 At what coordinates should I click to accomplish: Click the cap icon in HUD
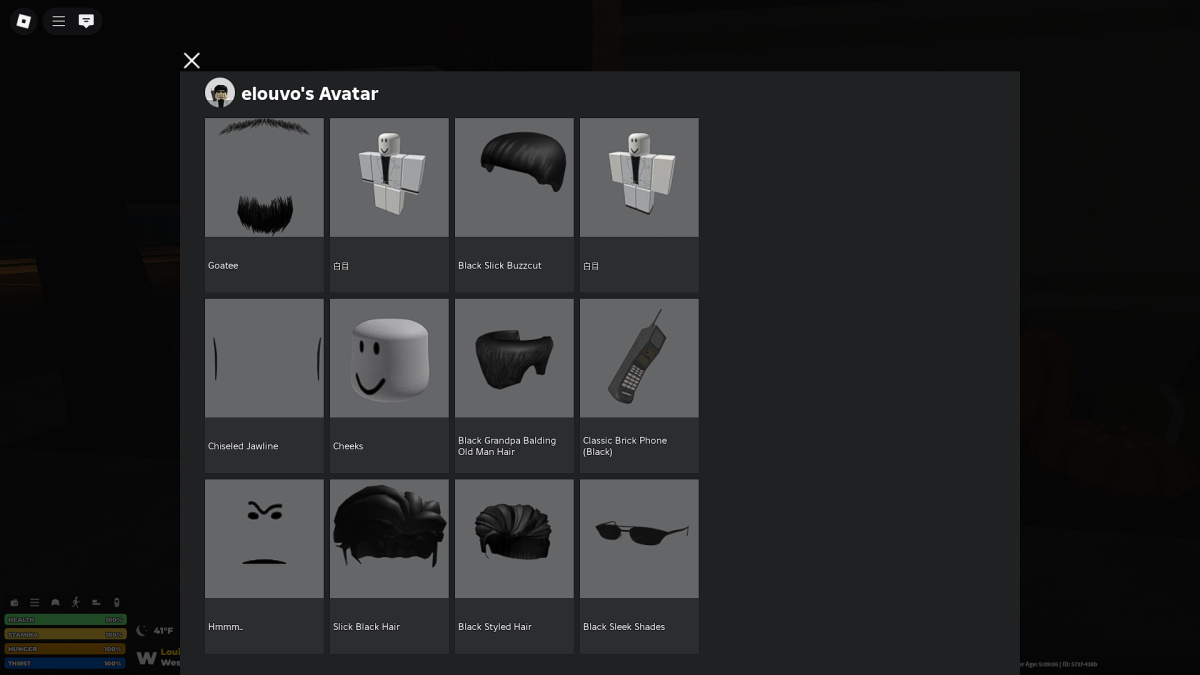coord(55,602)
